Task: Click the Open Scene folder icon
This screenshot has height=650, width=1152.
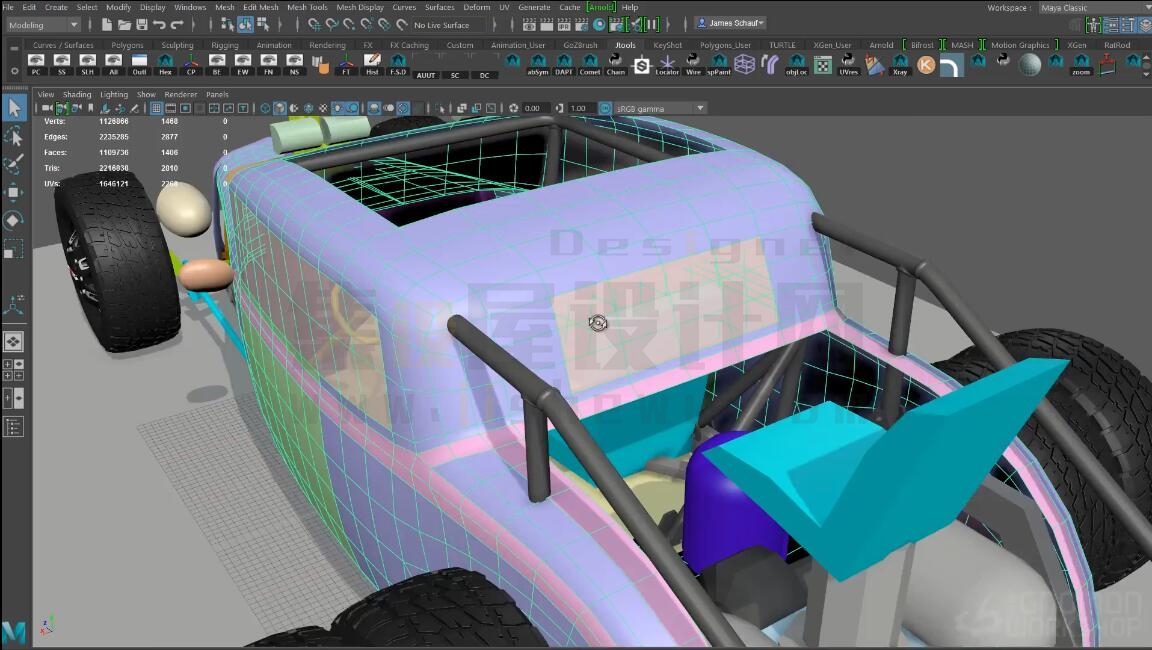Action: 124,24
